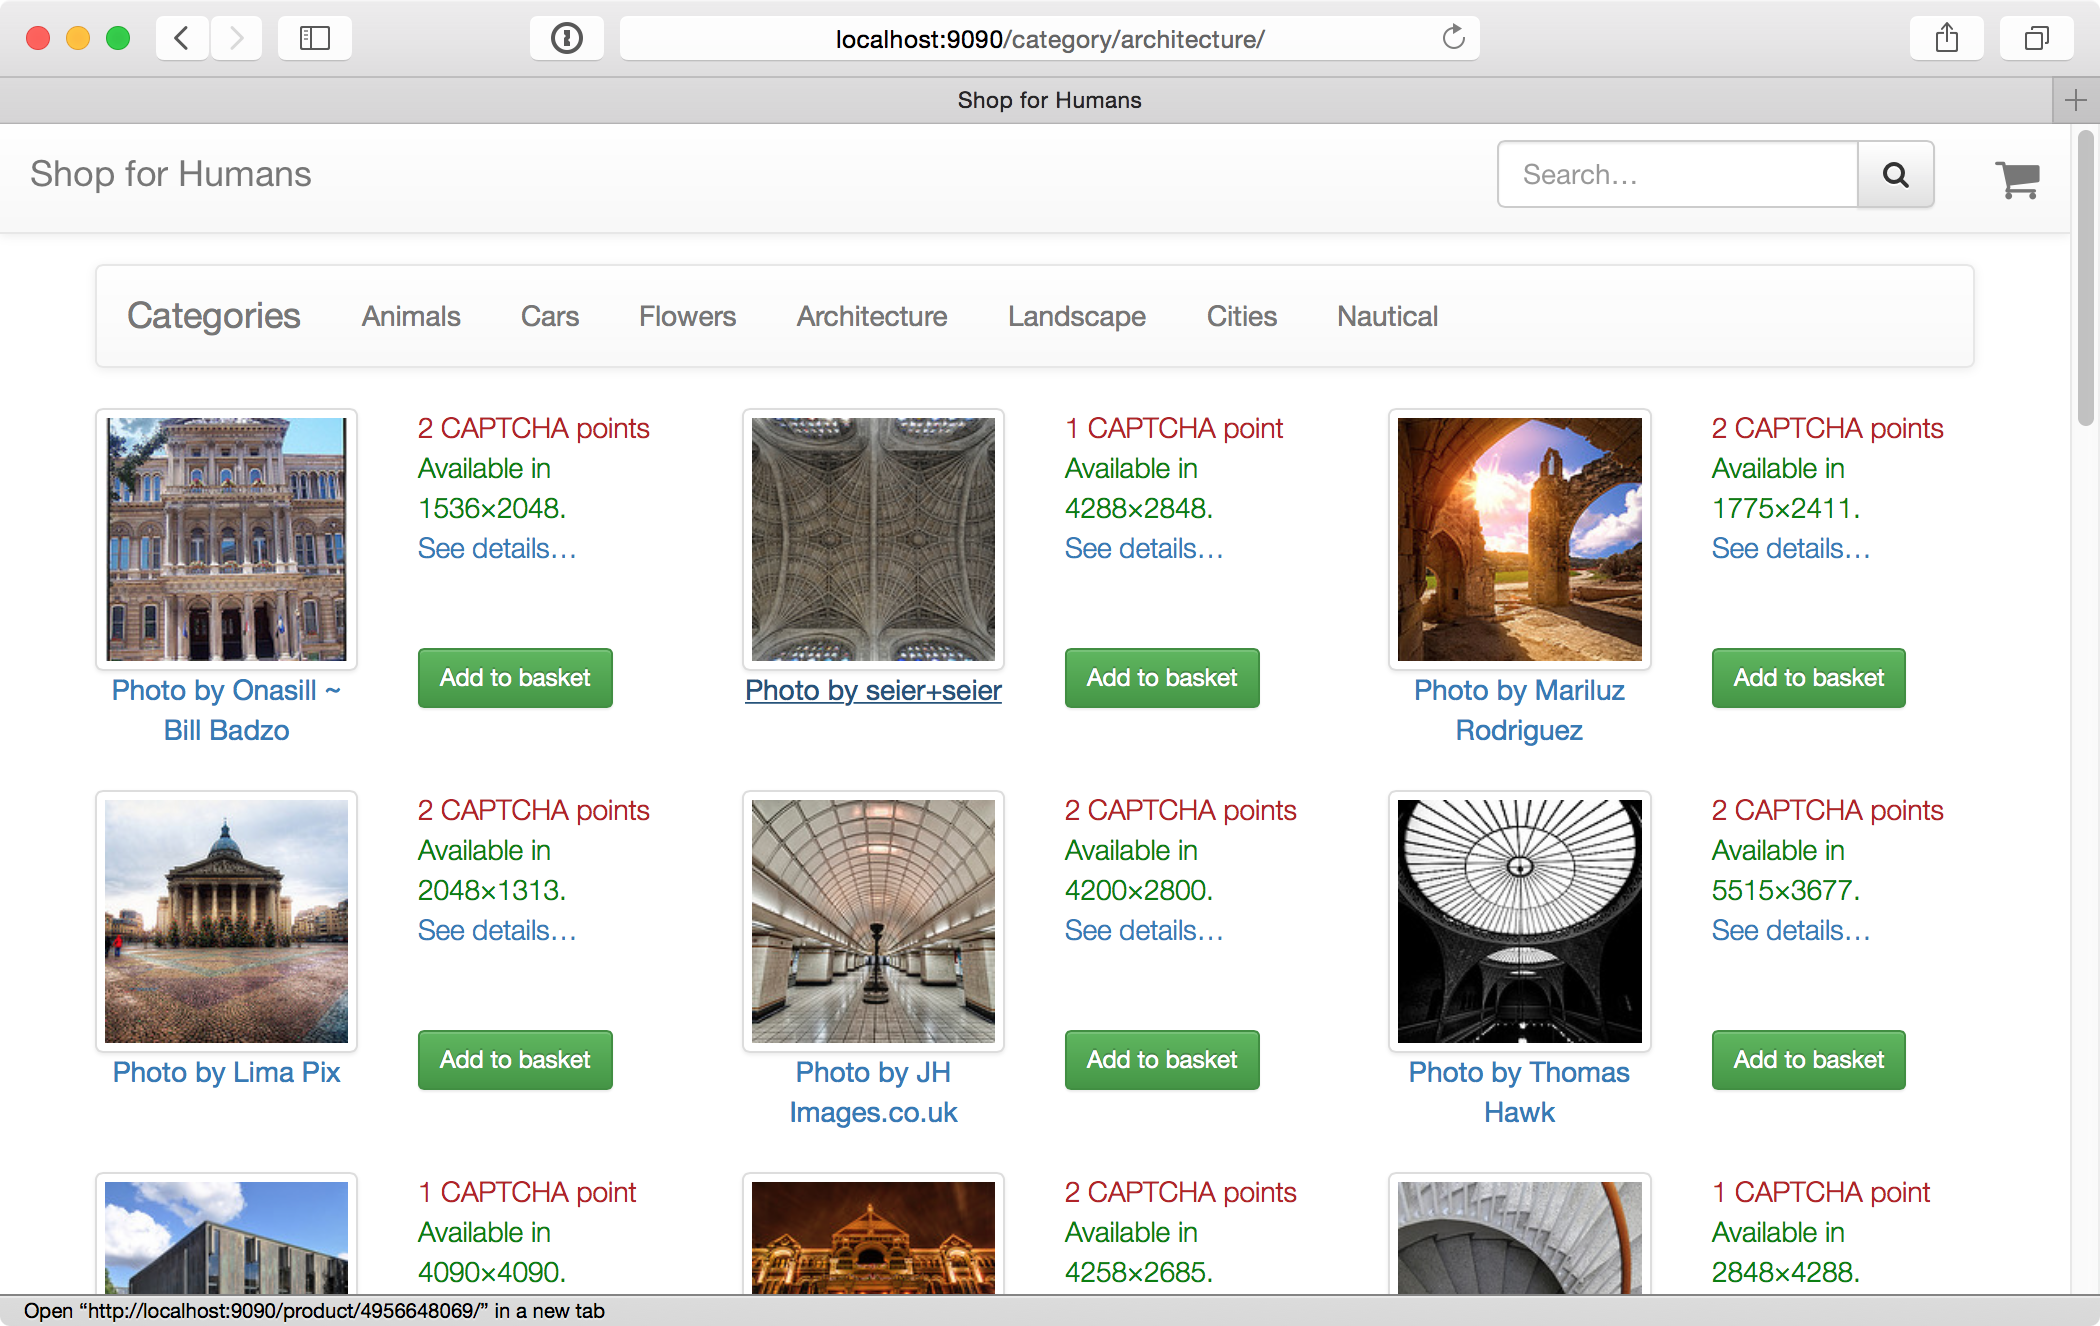The width and height of the screenshot is (2100, 1326).
Task: Open the illuminated night building thumbnail
Action: pos(873,1236)
